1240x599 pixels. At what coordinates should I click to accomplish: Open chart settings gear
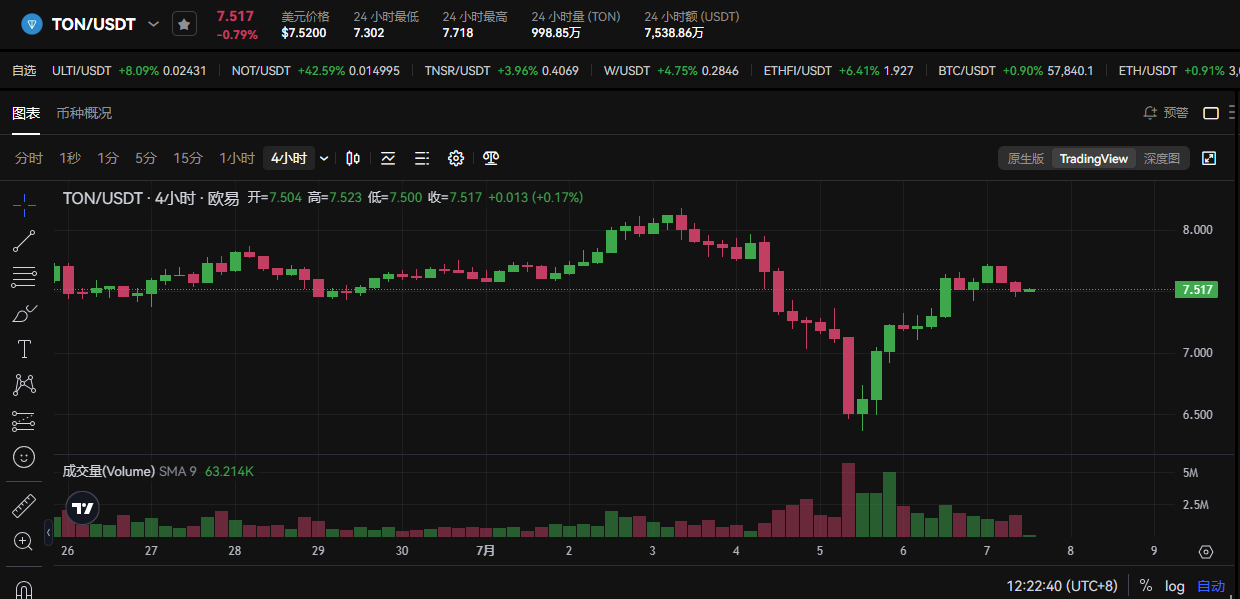[456, 158]
